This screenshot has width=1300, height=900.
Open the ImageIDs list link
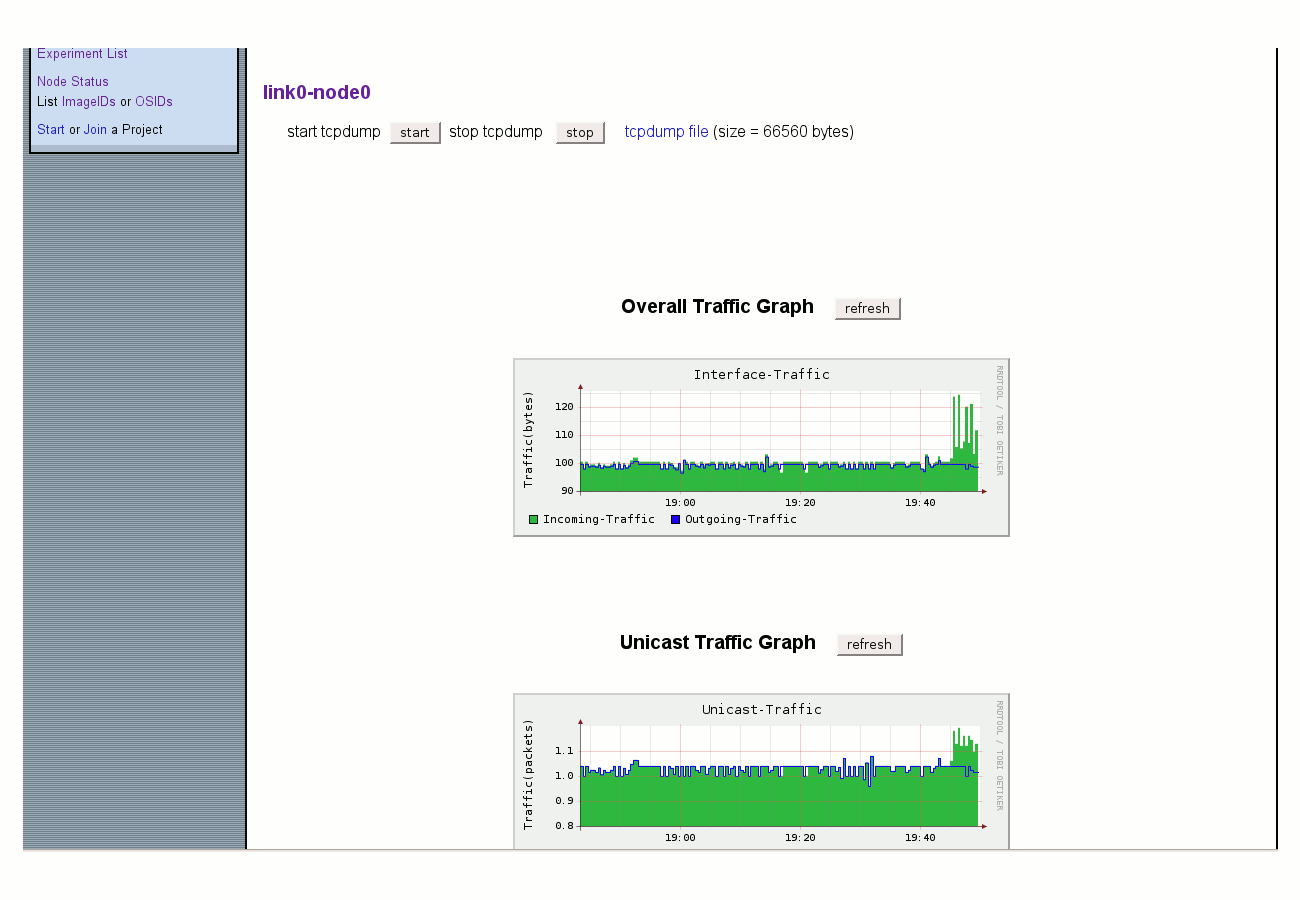click(89, 102)
